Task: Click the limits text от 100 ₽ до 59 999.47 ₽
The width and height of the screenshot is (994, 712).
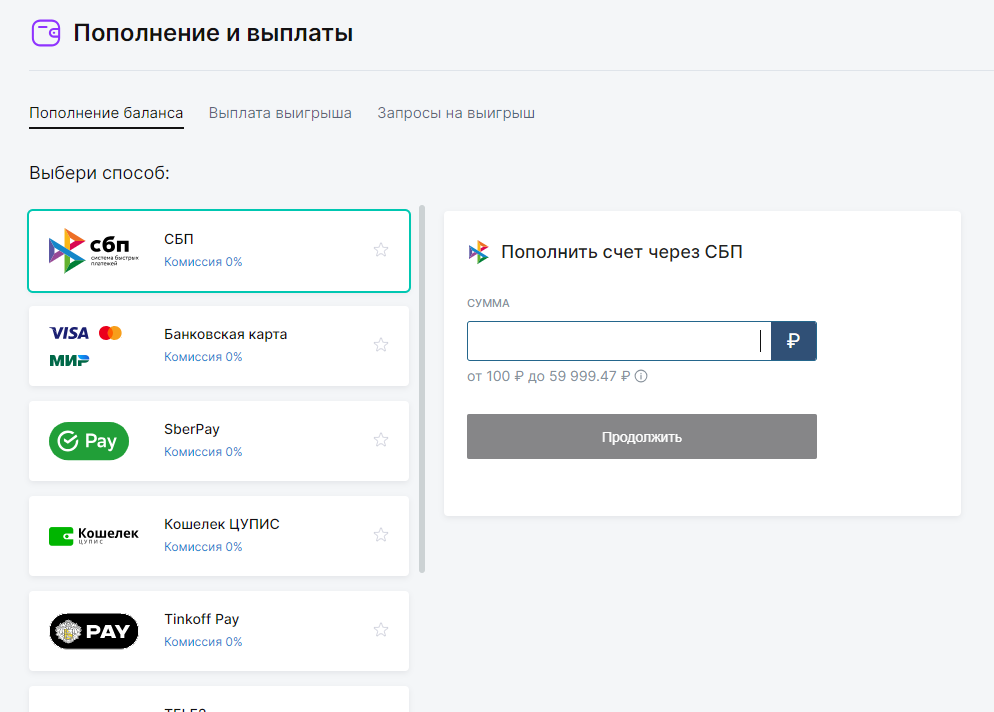Action: pos(548,377)
